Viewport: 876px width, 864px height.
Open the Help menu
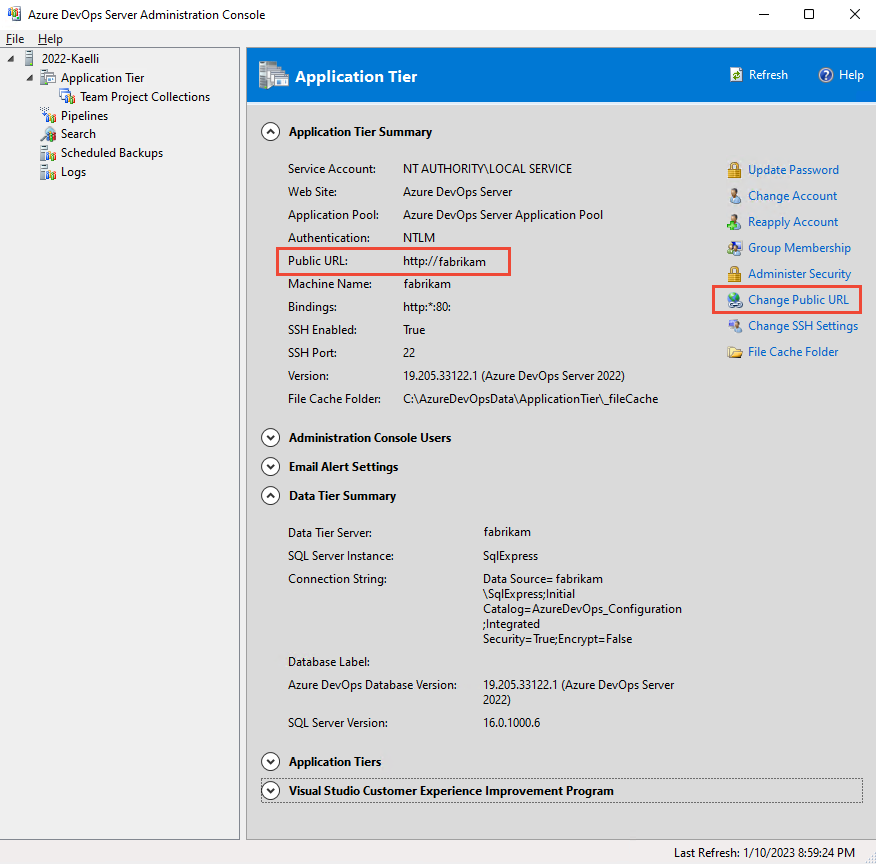click(x=50, y=38)
